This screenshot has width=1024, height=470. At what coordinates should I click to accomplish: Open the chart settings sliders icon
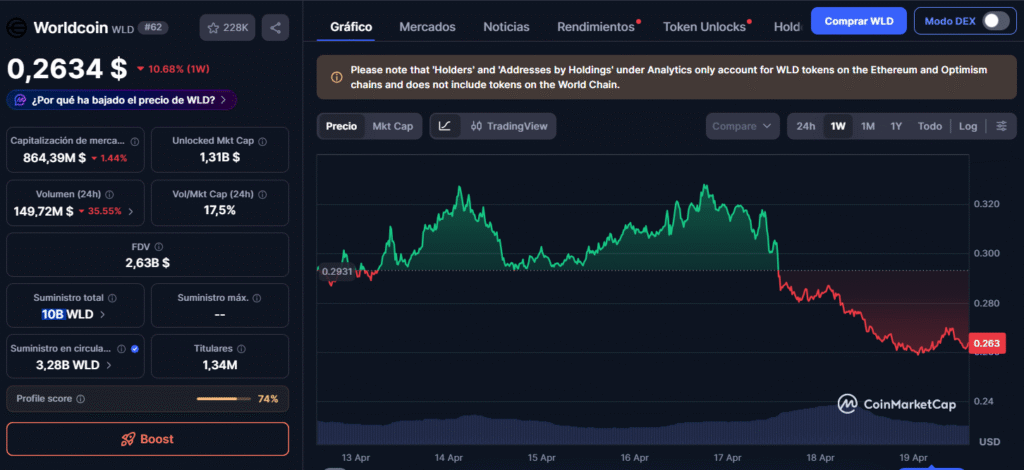1002,126
